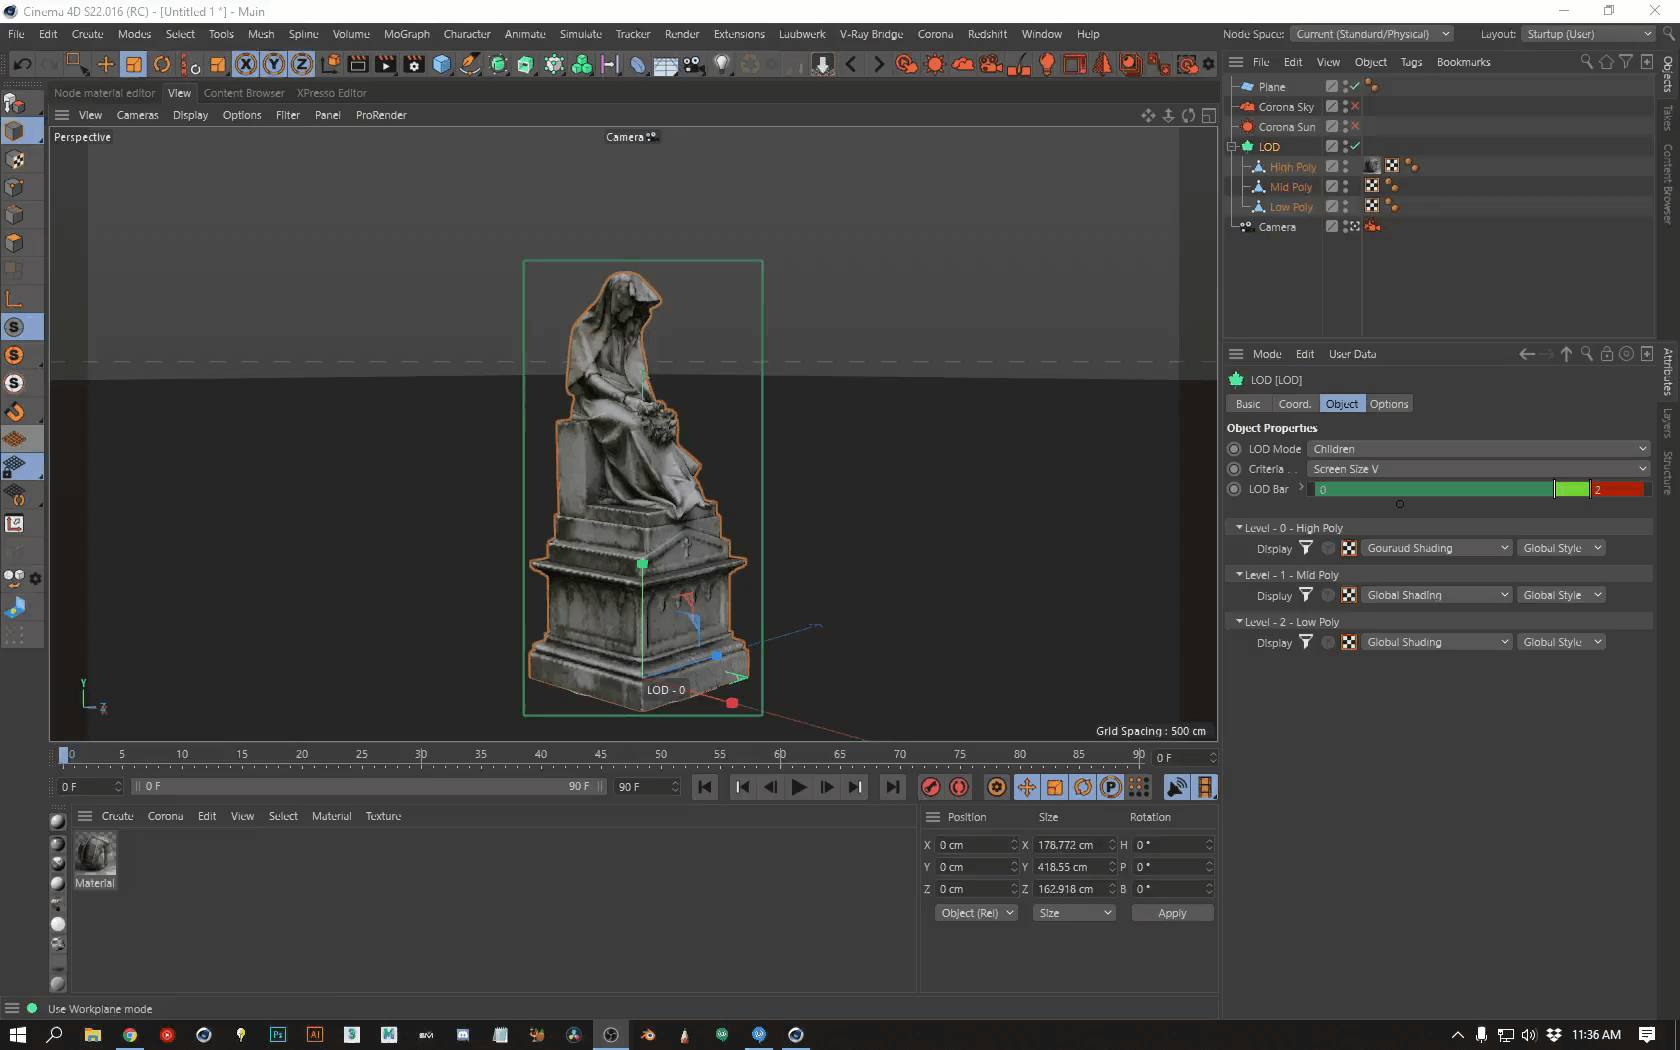Viewport: 1680px width, 1050px height.
Task: Open Photoshop from the taskbar
Action: click(278, 1034)
